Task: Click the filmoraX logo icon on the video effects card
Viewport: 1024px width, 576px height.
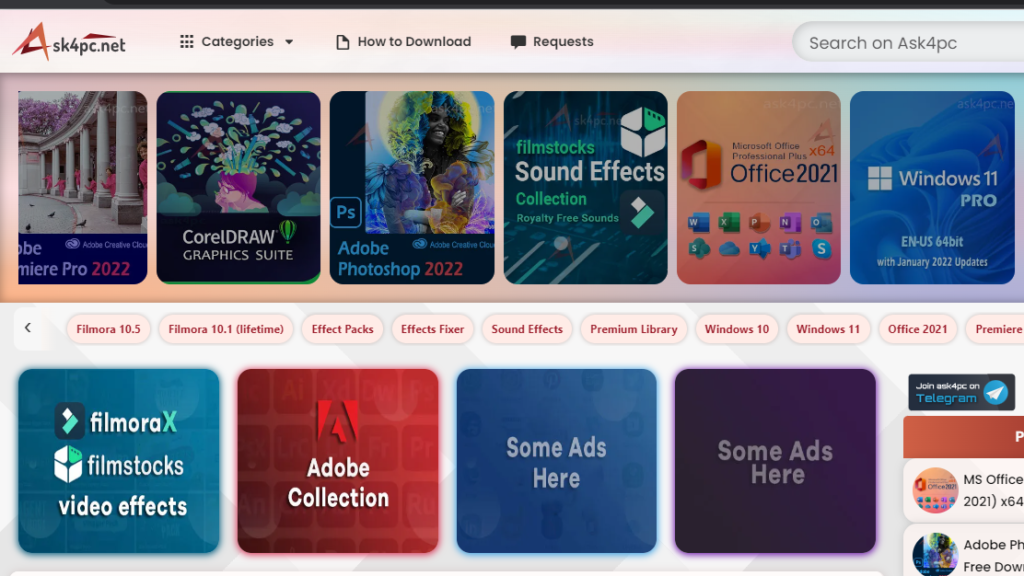Action: (x=69, y=421)
